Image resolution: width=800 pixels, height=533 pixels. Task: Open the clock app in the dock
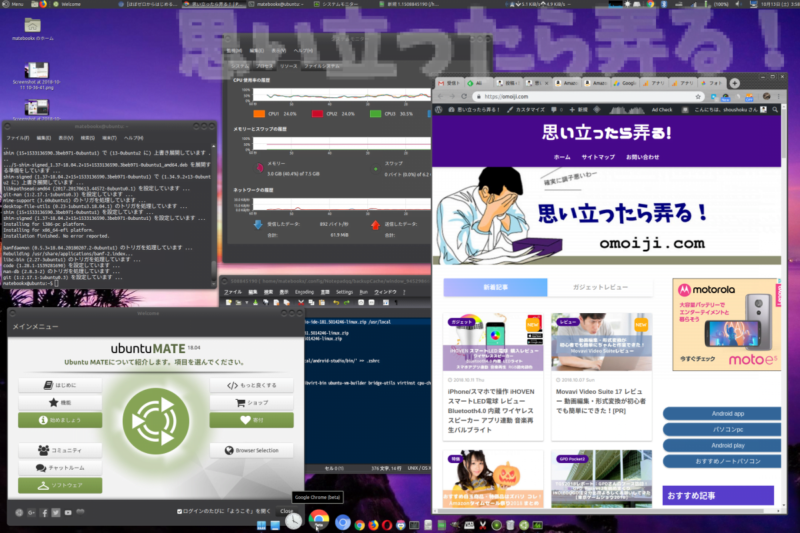pos(293,521)
